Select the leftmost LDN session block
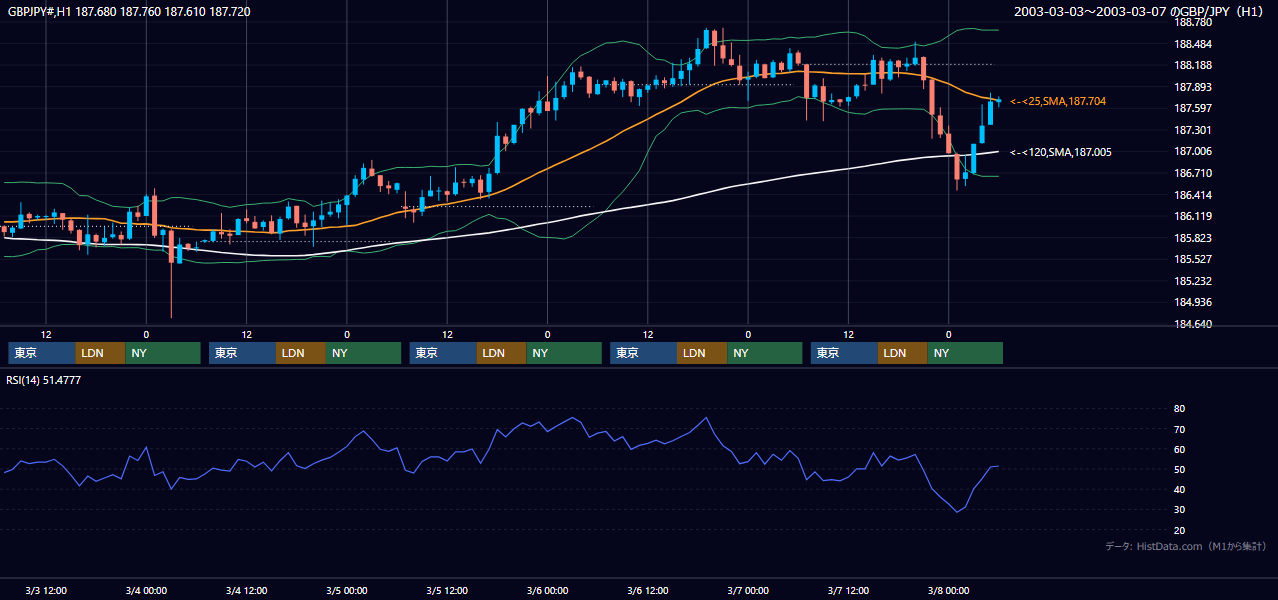1278x600 pixels. [101, 353]
